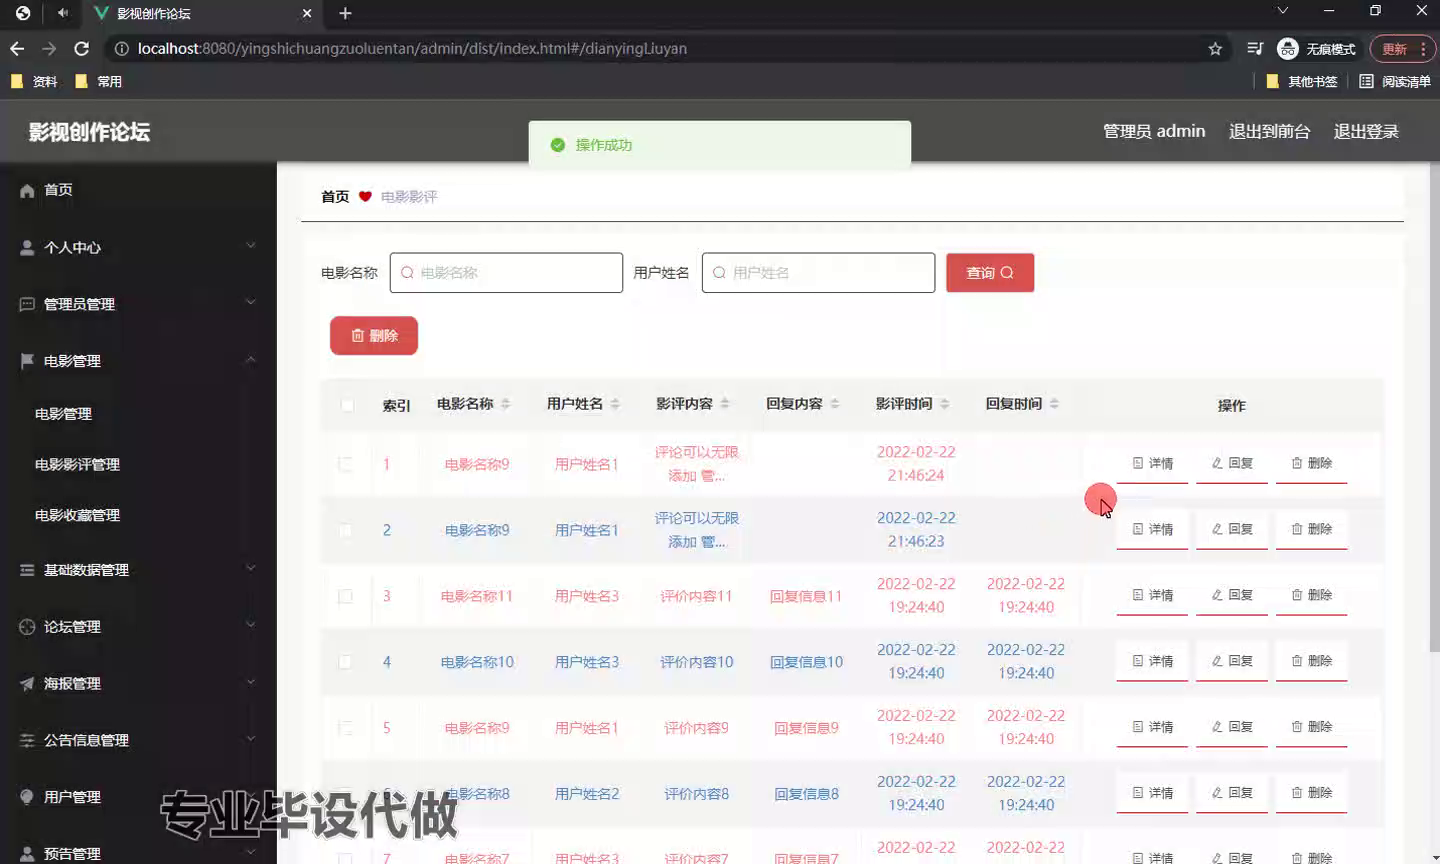Expand the 基础数据管理 menu chevron
The width and height of the screenshot is (1440, 864).
(x=251, y=568)
